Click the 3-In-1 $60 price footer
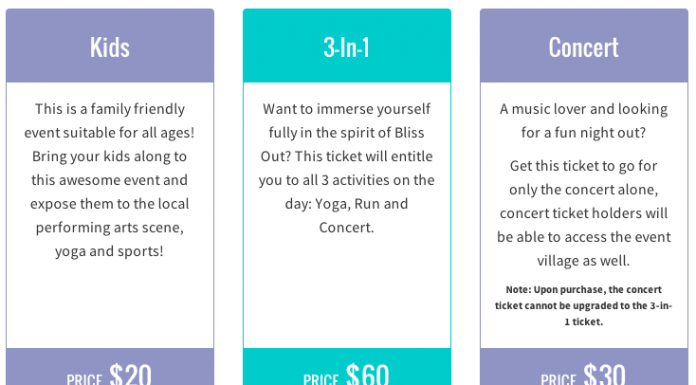This screenshot has width=696, height=385. click(x=347, y=367)
